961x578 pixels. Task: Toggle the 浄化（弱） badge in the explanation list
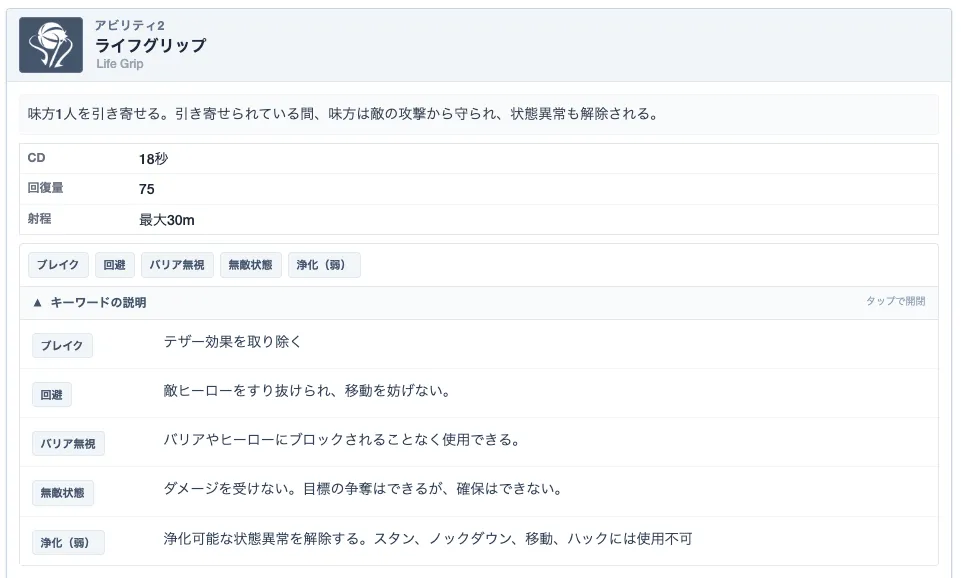point(66,542)
